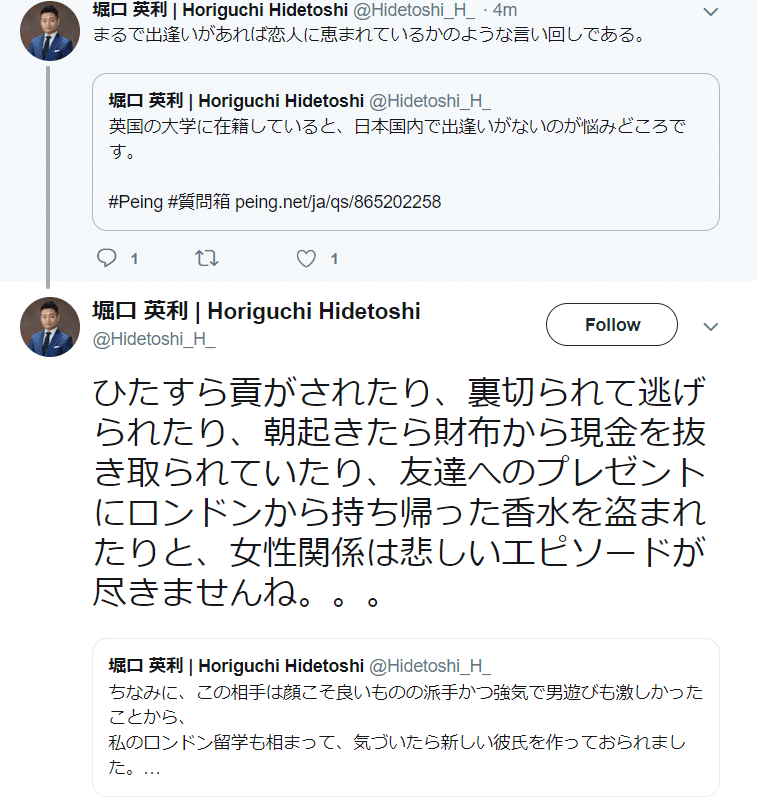
Task: Open the top tweet's profile avatar
Action: tap(49, 30)
